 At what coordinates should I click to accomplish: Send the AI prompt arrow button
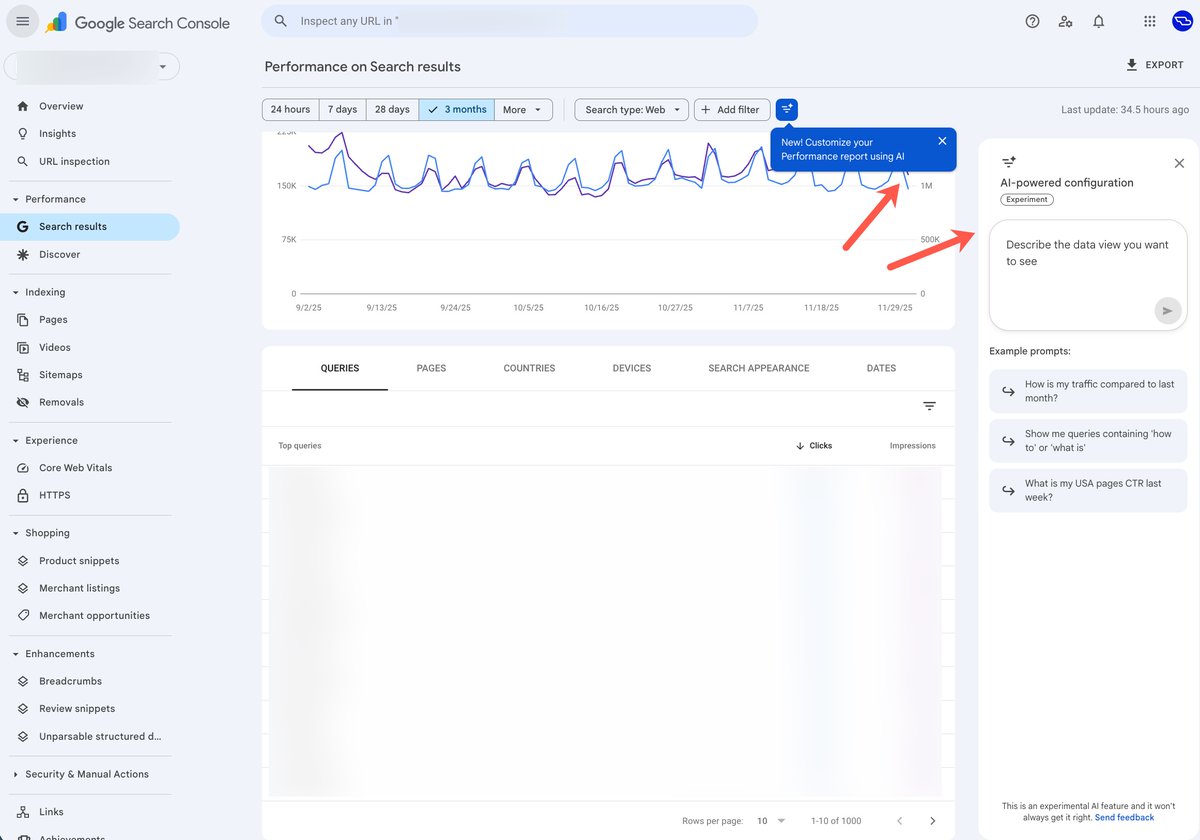(1166, 311)
